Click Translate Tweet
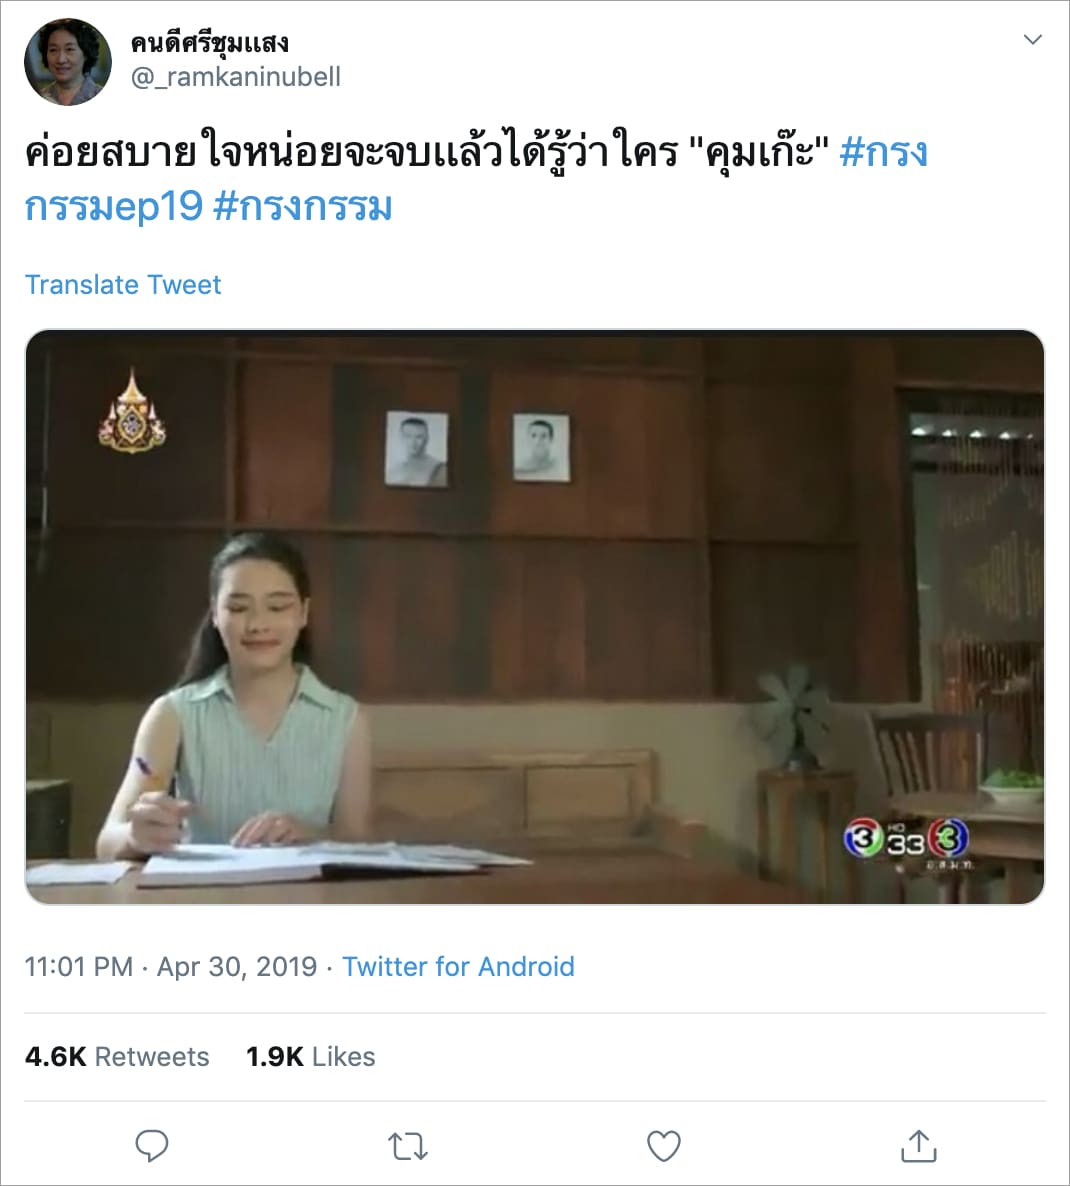The height and width of the screenshot is (1186, 1070). 123,284
